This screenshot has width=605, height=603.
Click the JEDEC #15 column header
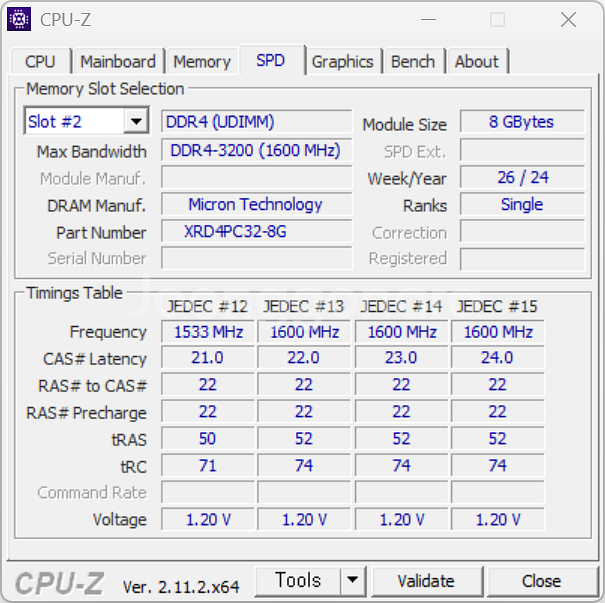tap(497, 307)
